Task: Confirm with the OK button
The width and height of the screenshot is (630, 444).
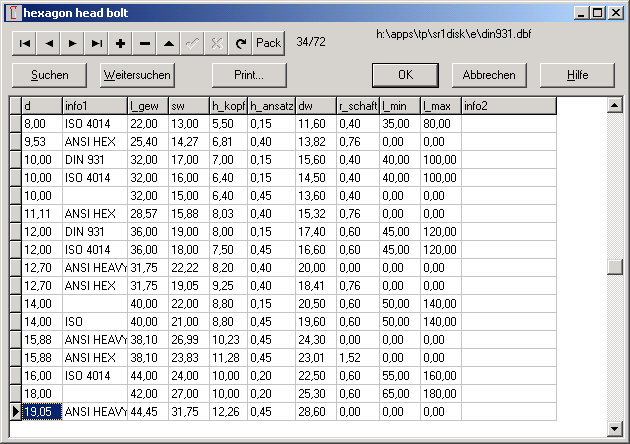Action: [x=405, y=75]
